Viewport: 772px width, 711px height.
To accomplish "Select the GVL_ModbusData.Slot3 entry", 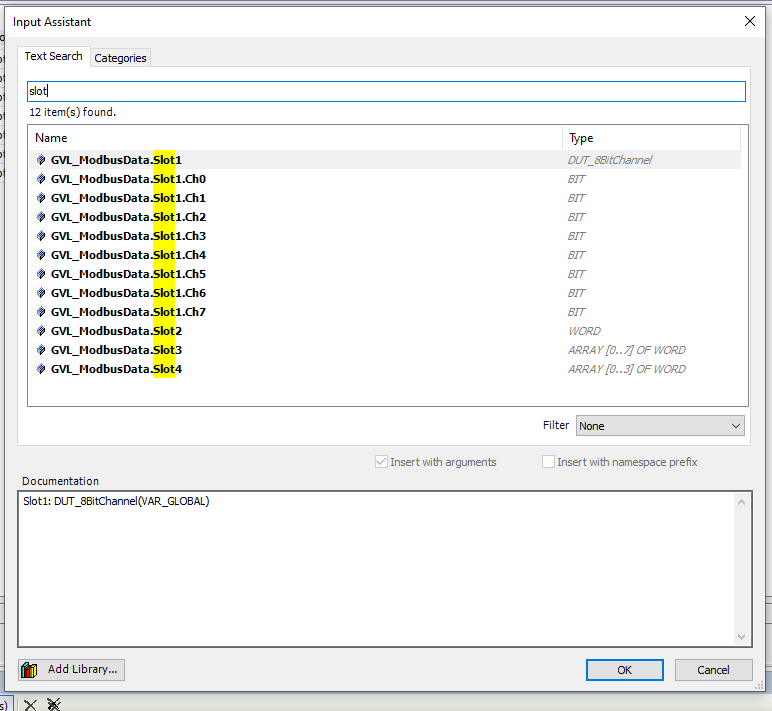I will [385, 350].
